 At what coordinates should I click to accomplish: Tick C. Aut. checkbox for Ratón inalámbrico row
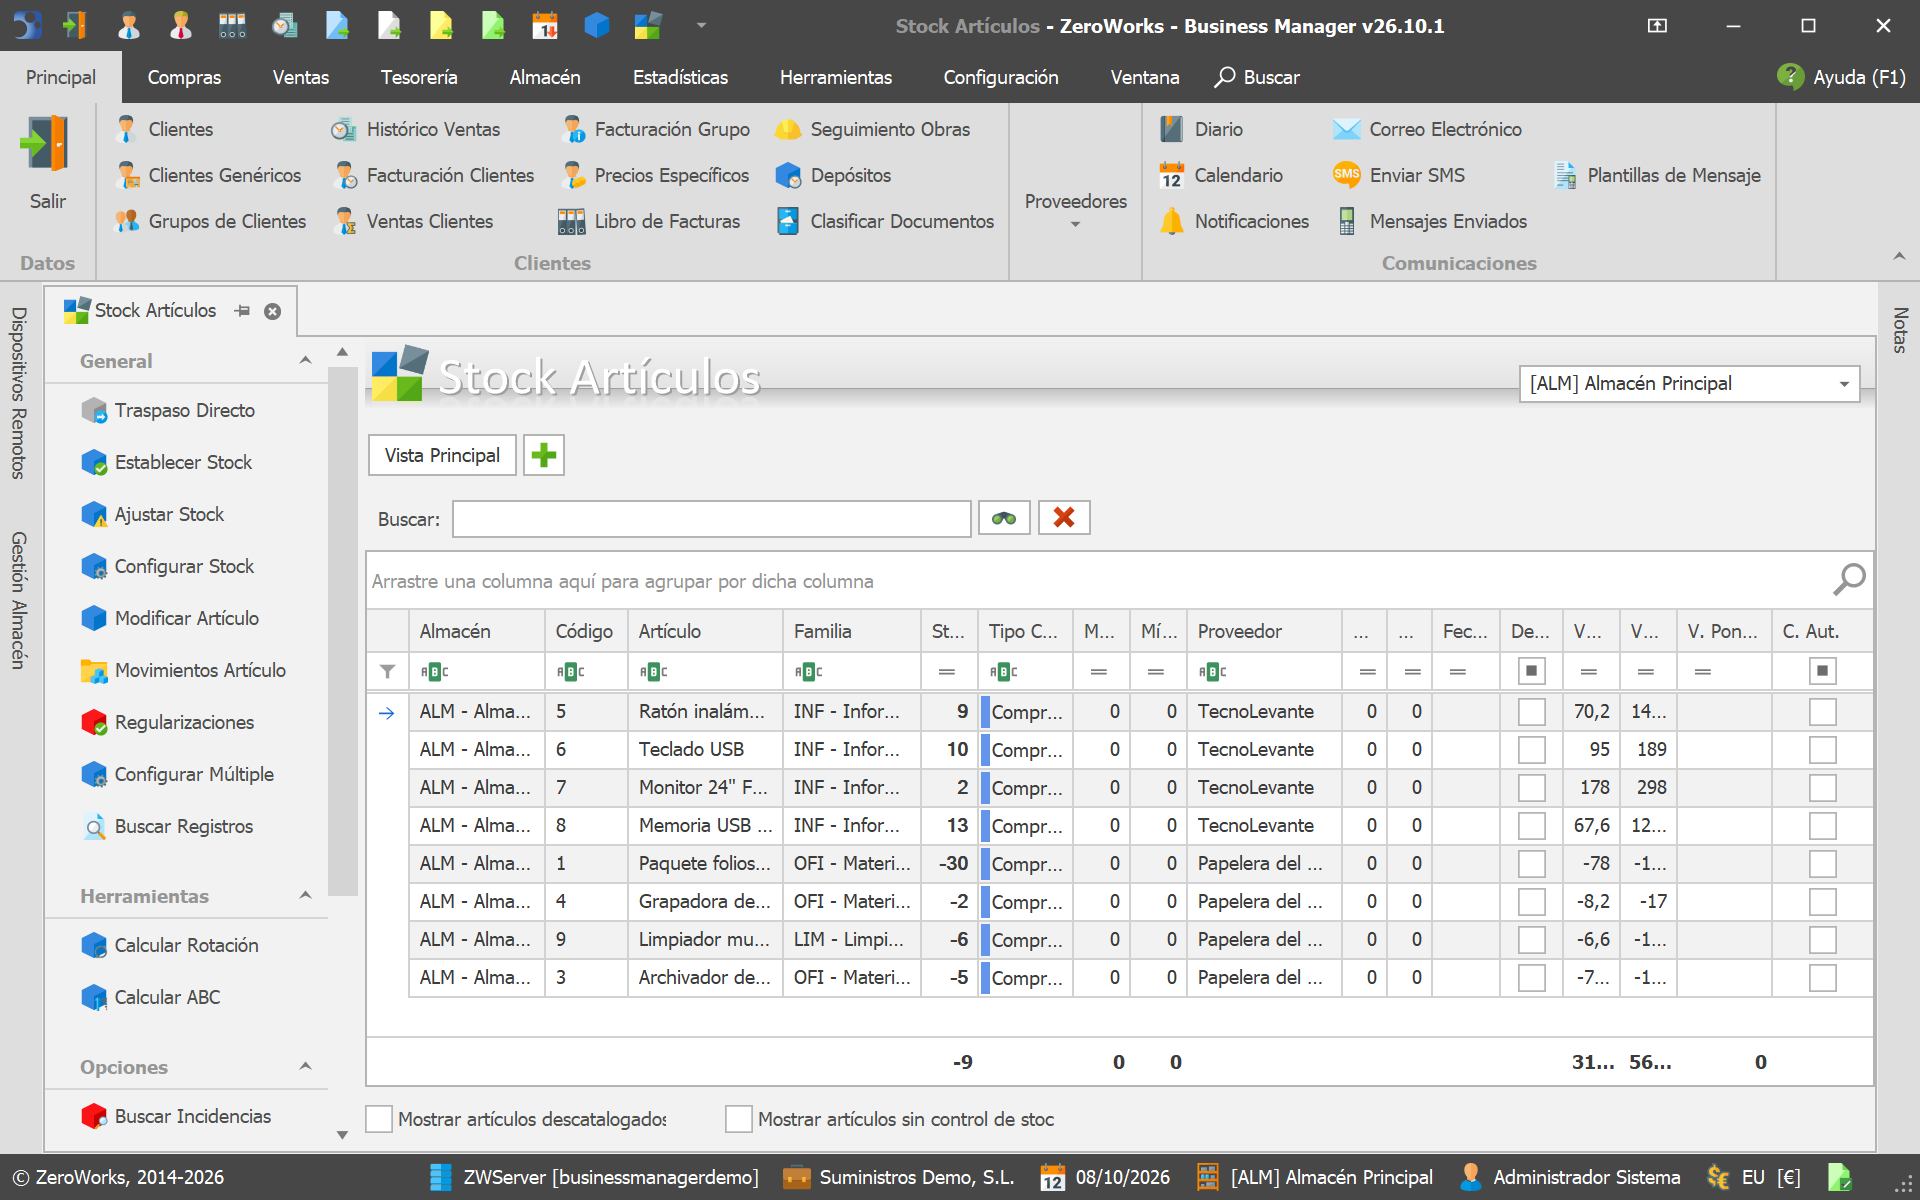(x=1822, y=712)
